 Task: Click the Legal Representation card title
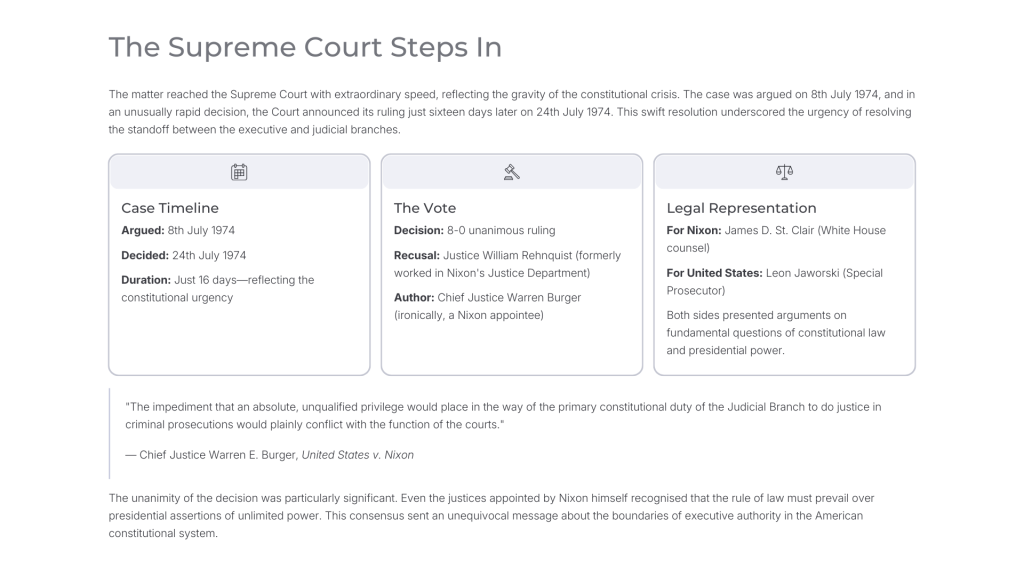click(x=741, y=208)
